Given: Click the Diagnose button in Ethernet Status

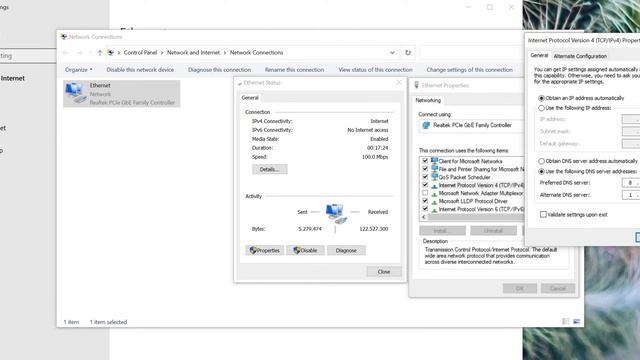Looking at the screenshot, I should (346, 250).
